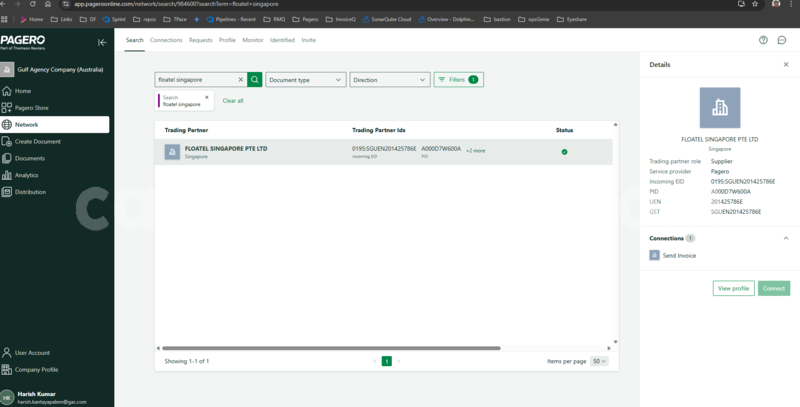Click the PID value A000D7W600A in Details
Screen dimensions: 800x407
coord(731,192)
